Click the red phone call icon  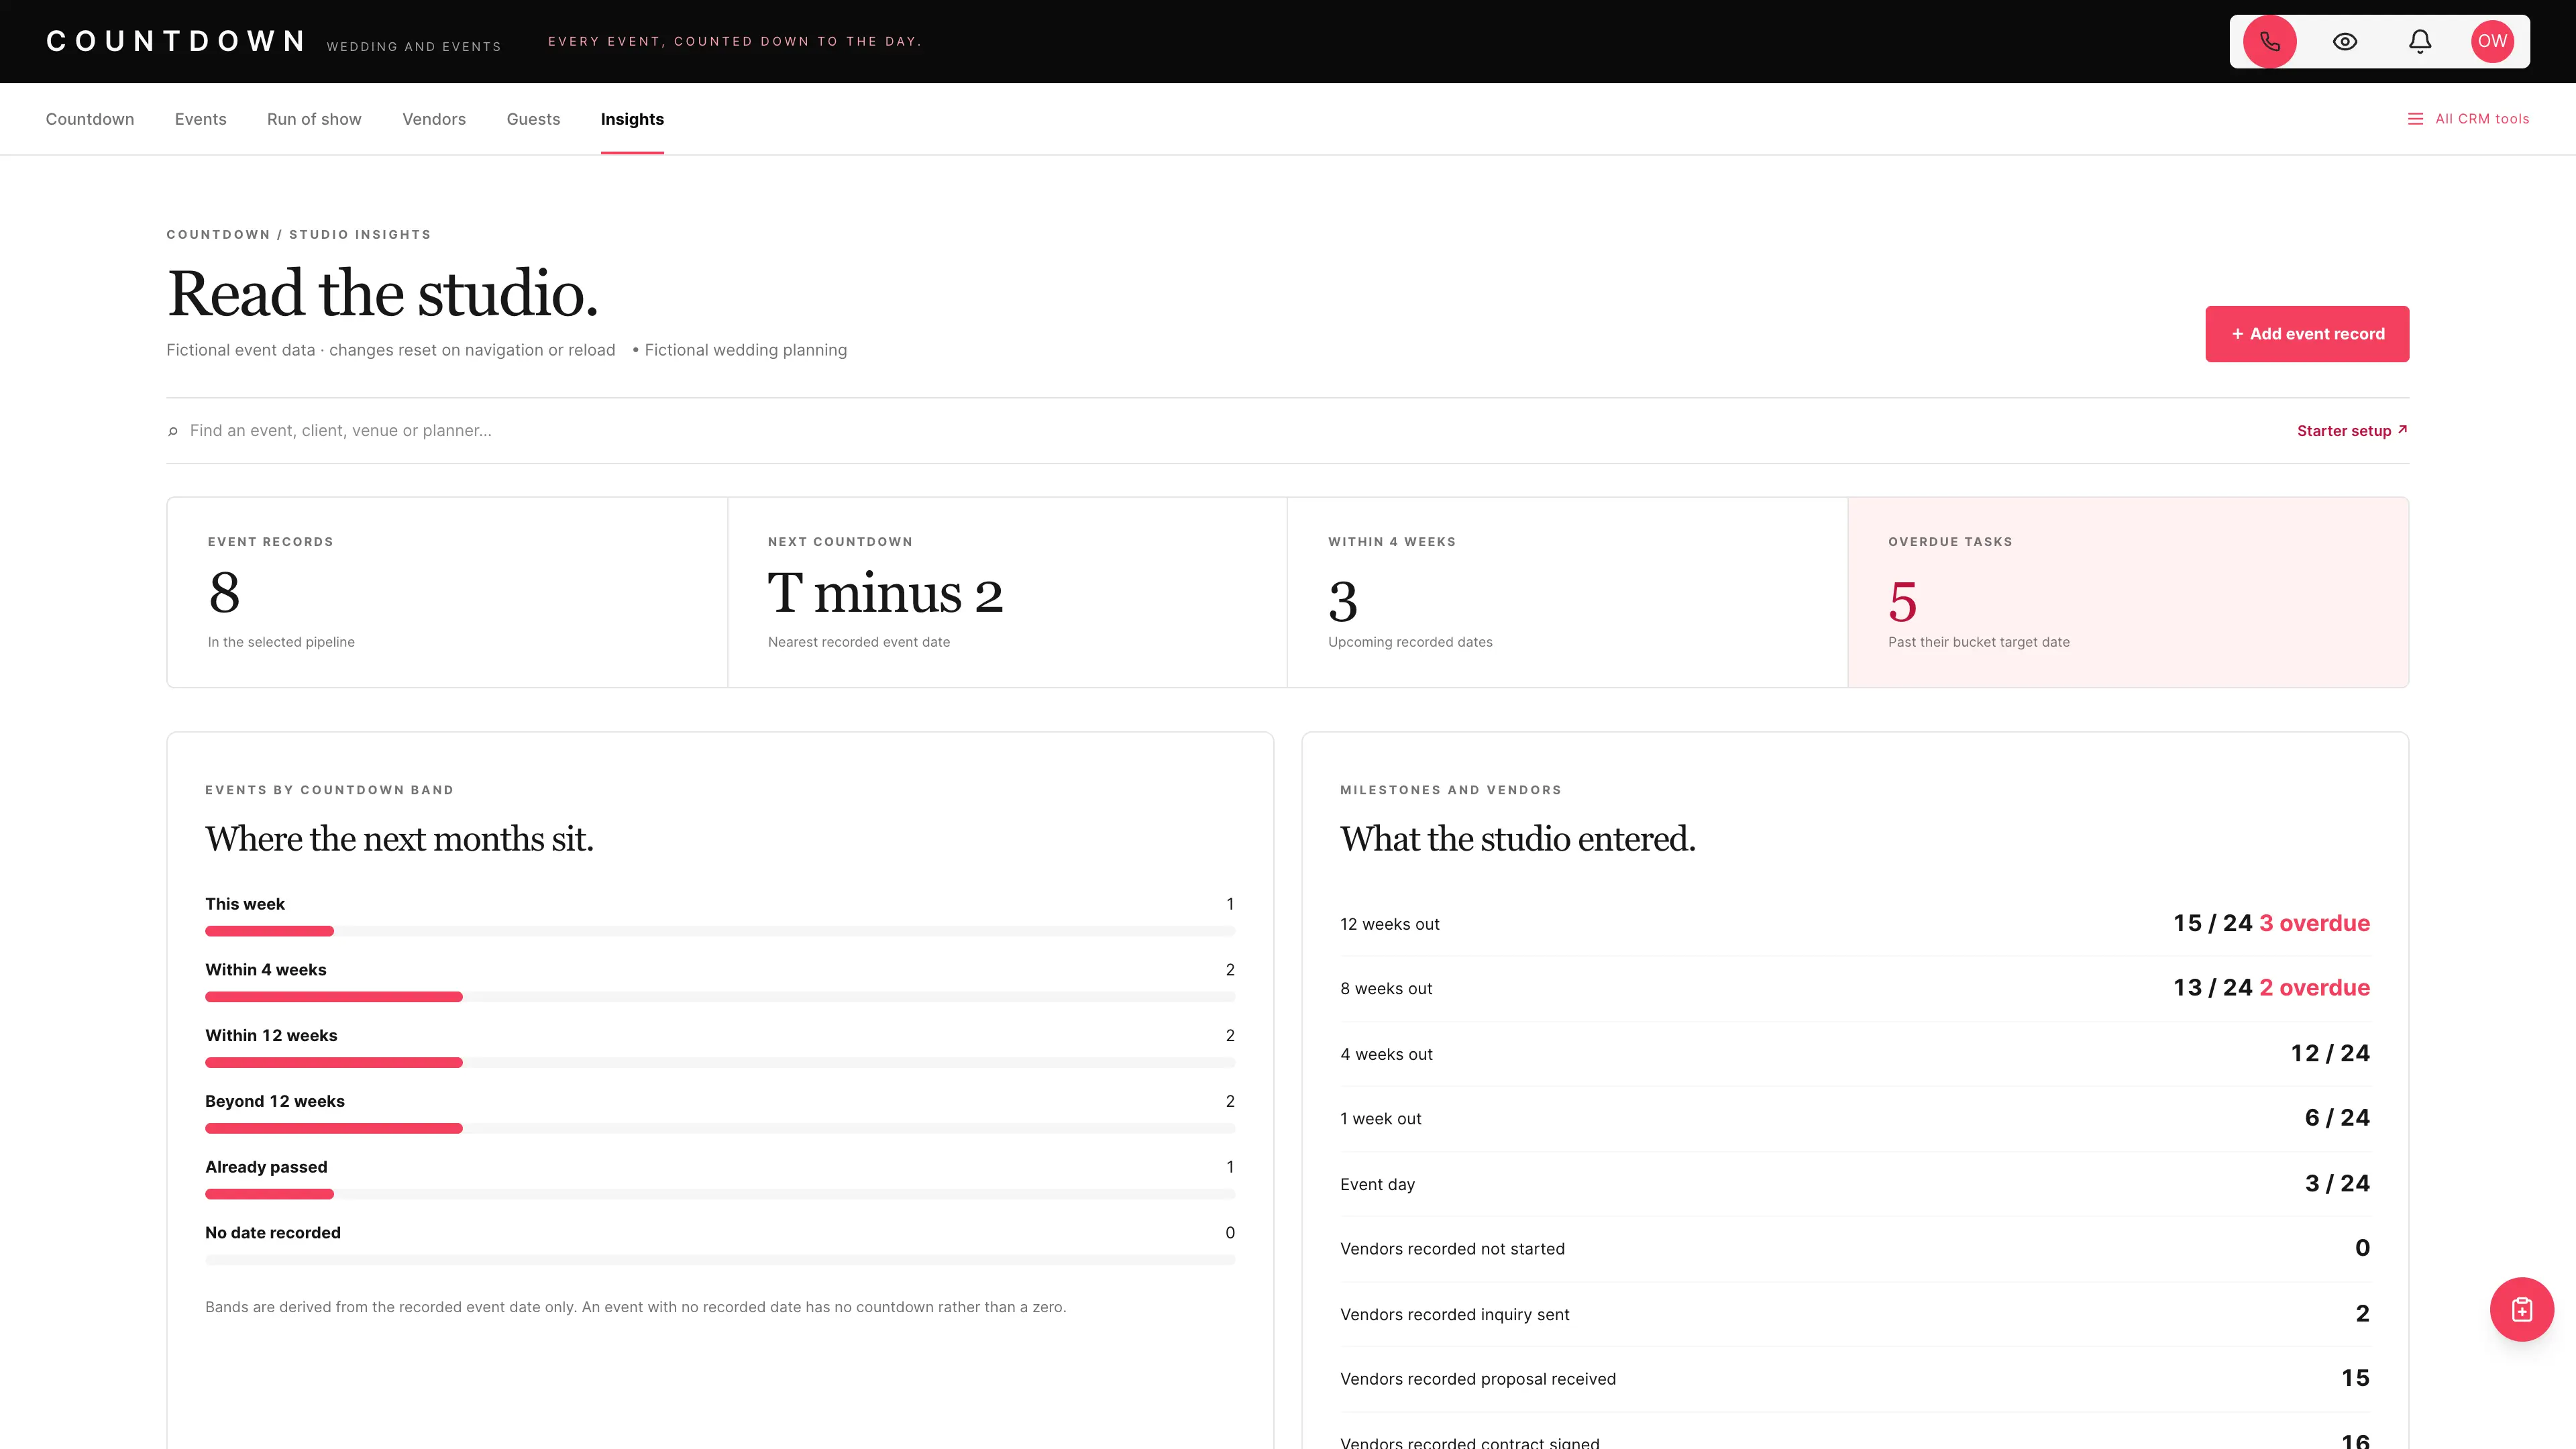(2269, 41)
